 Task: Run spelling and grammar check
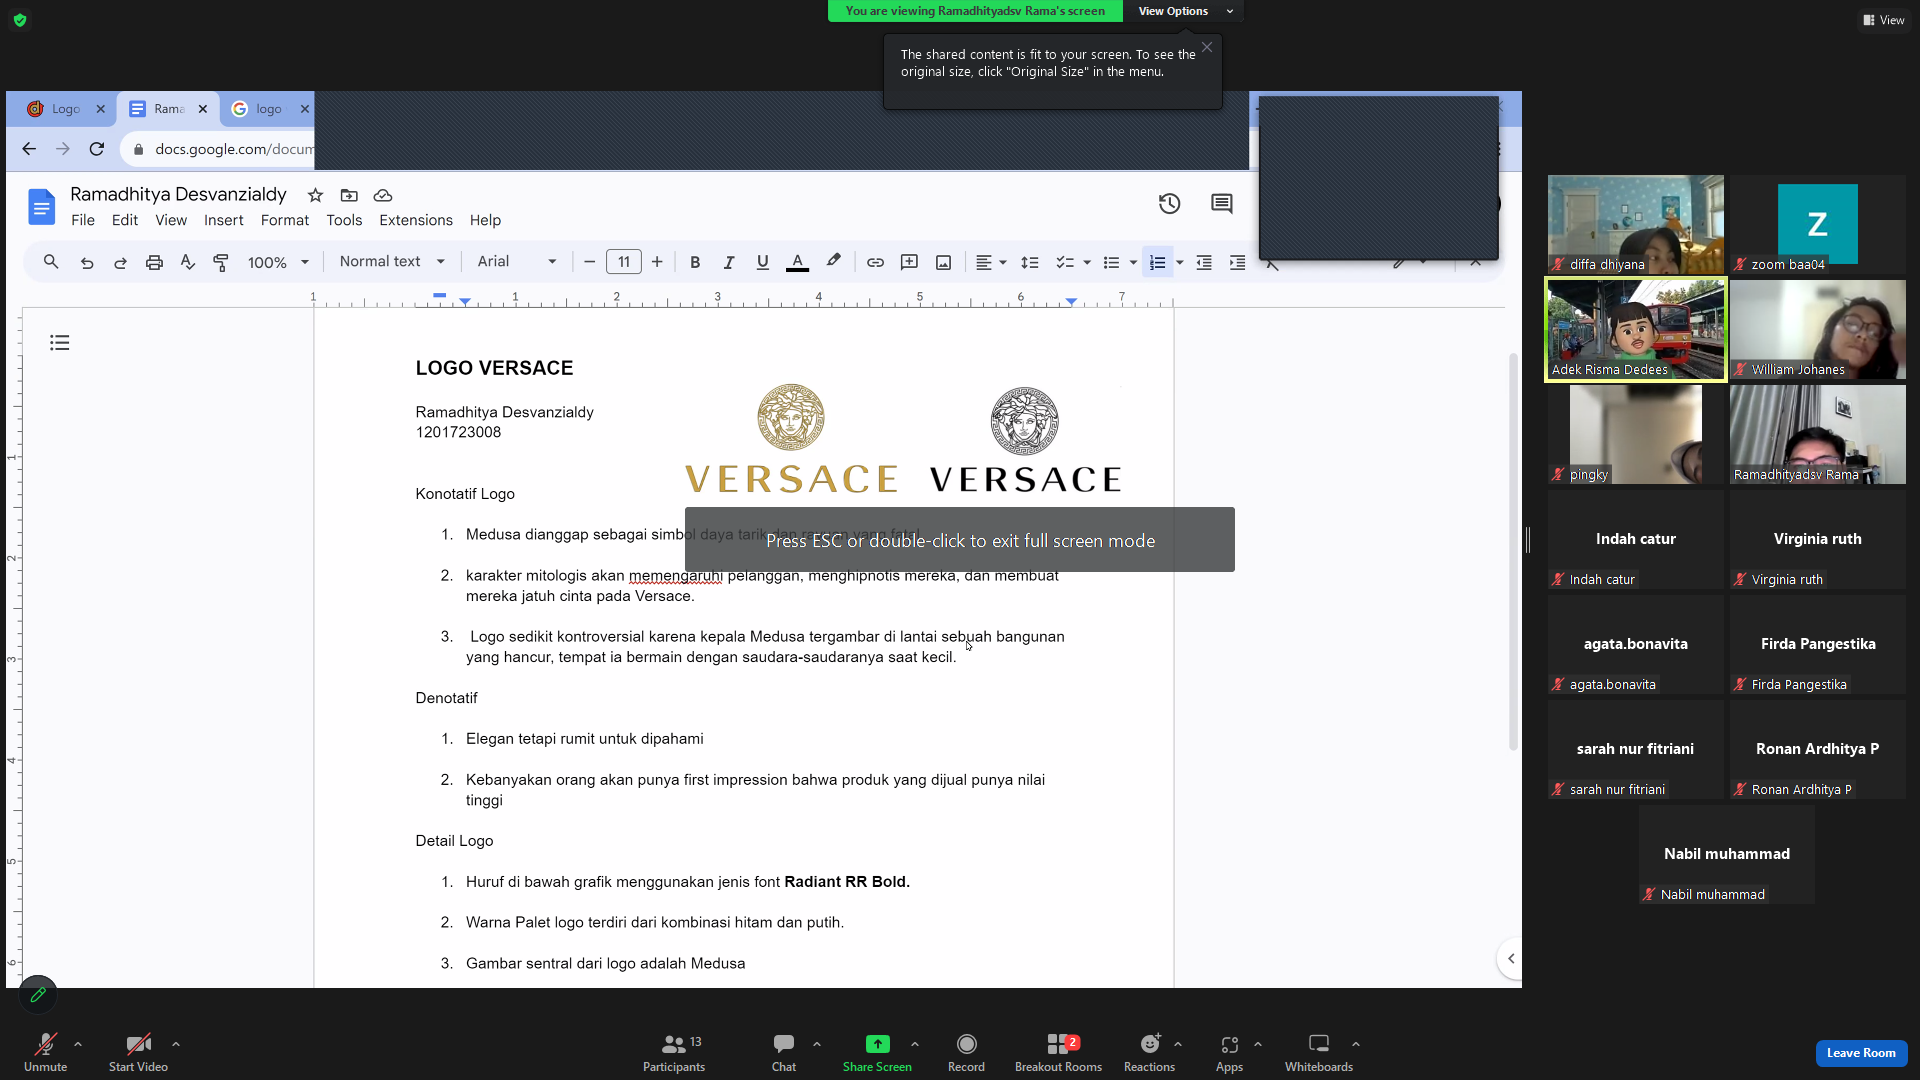point(187,262)
